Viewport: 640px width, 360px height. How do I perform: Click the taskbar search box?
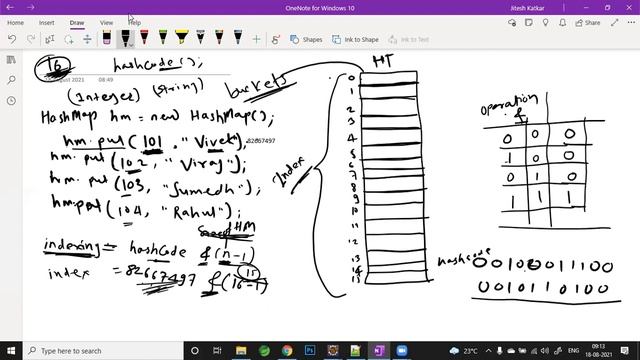click(x=103, y=351)
